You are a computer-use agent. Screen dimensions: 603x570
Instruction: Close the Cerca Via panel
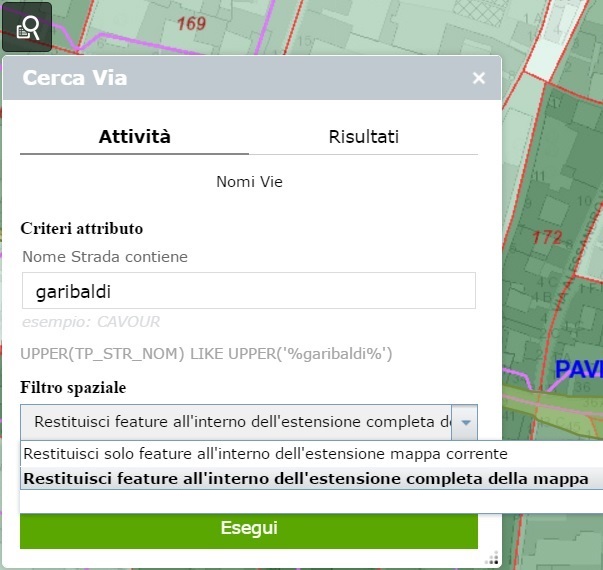pos(479,78)
